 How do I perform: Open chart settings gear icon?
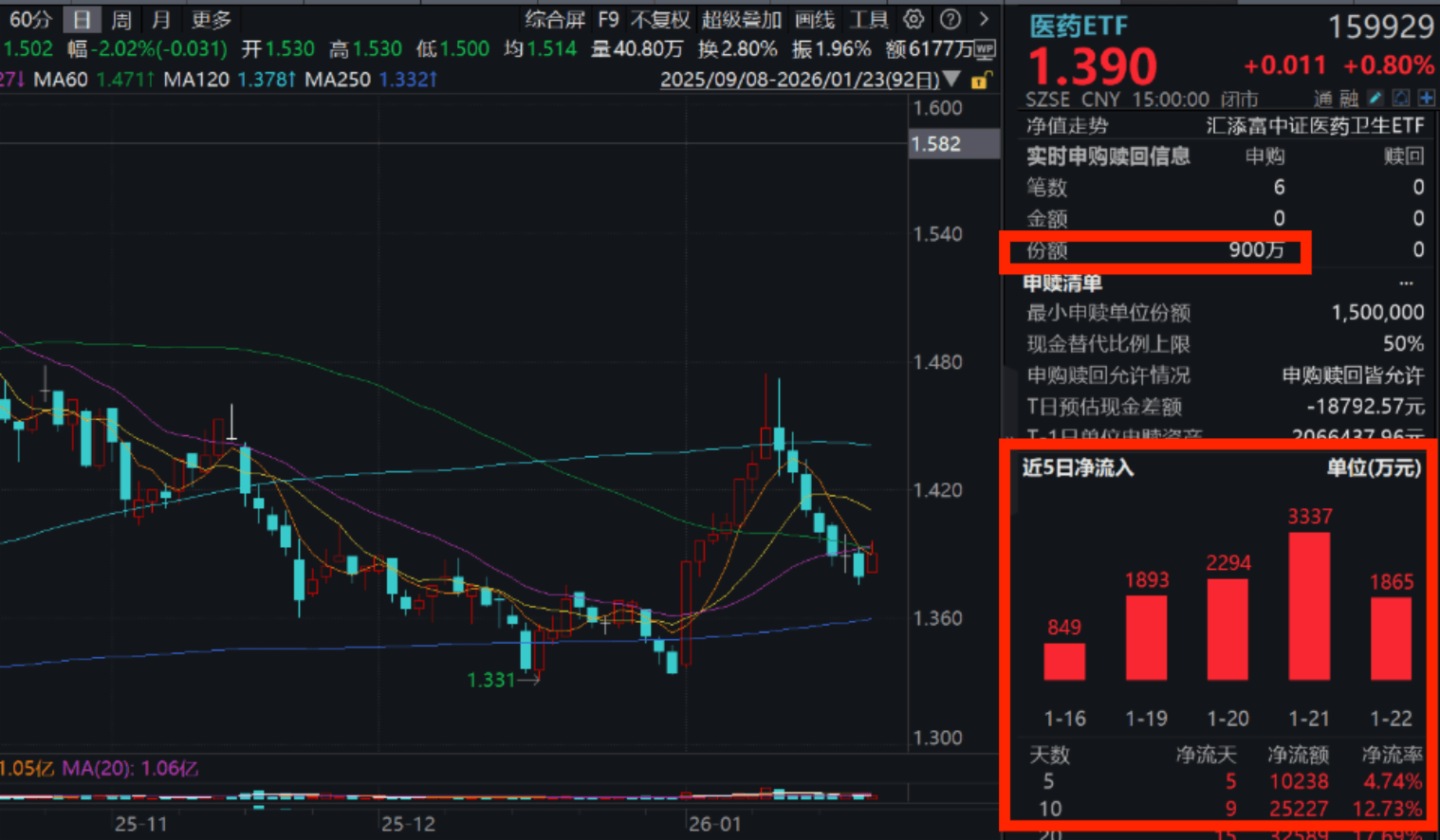coord(913,19)
